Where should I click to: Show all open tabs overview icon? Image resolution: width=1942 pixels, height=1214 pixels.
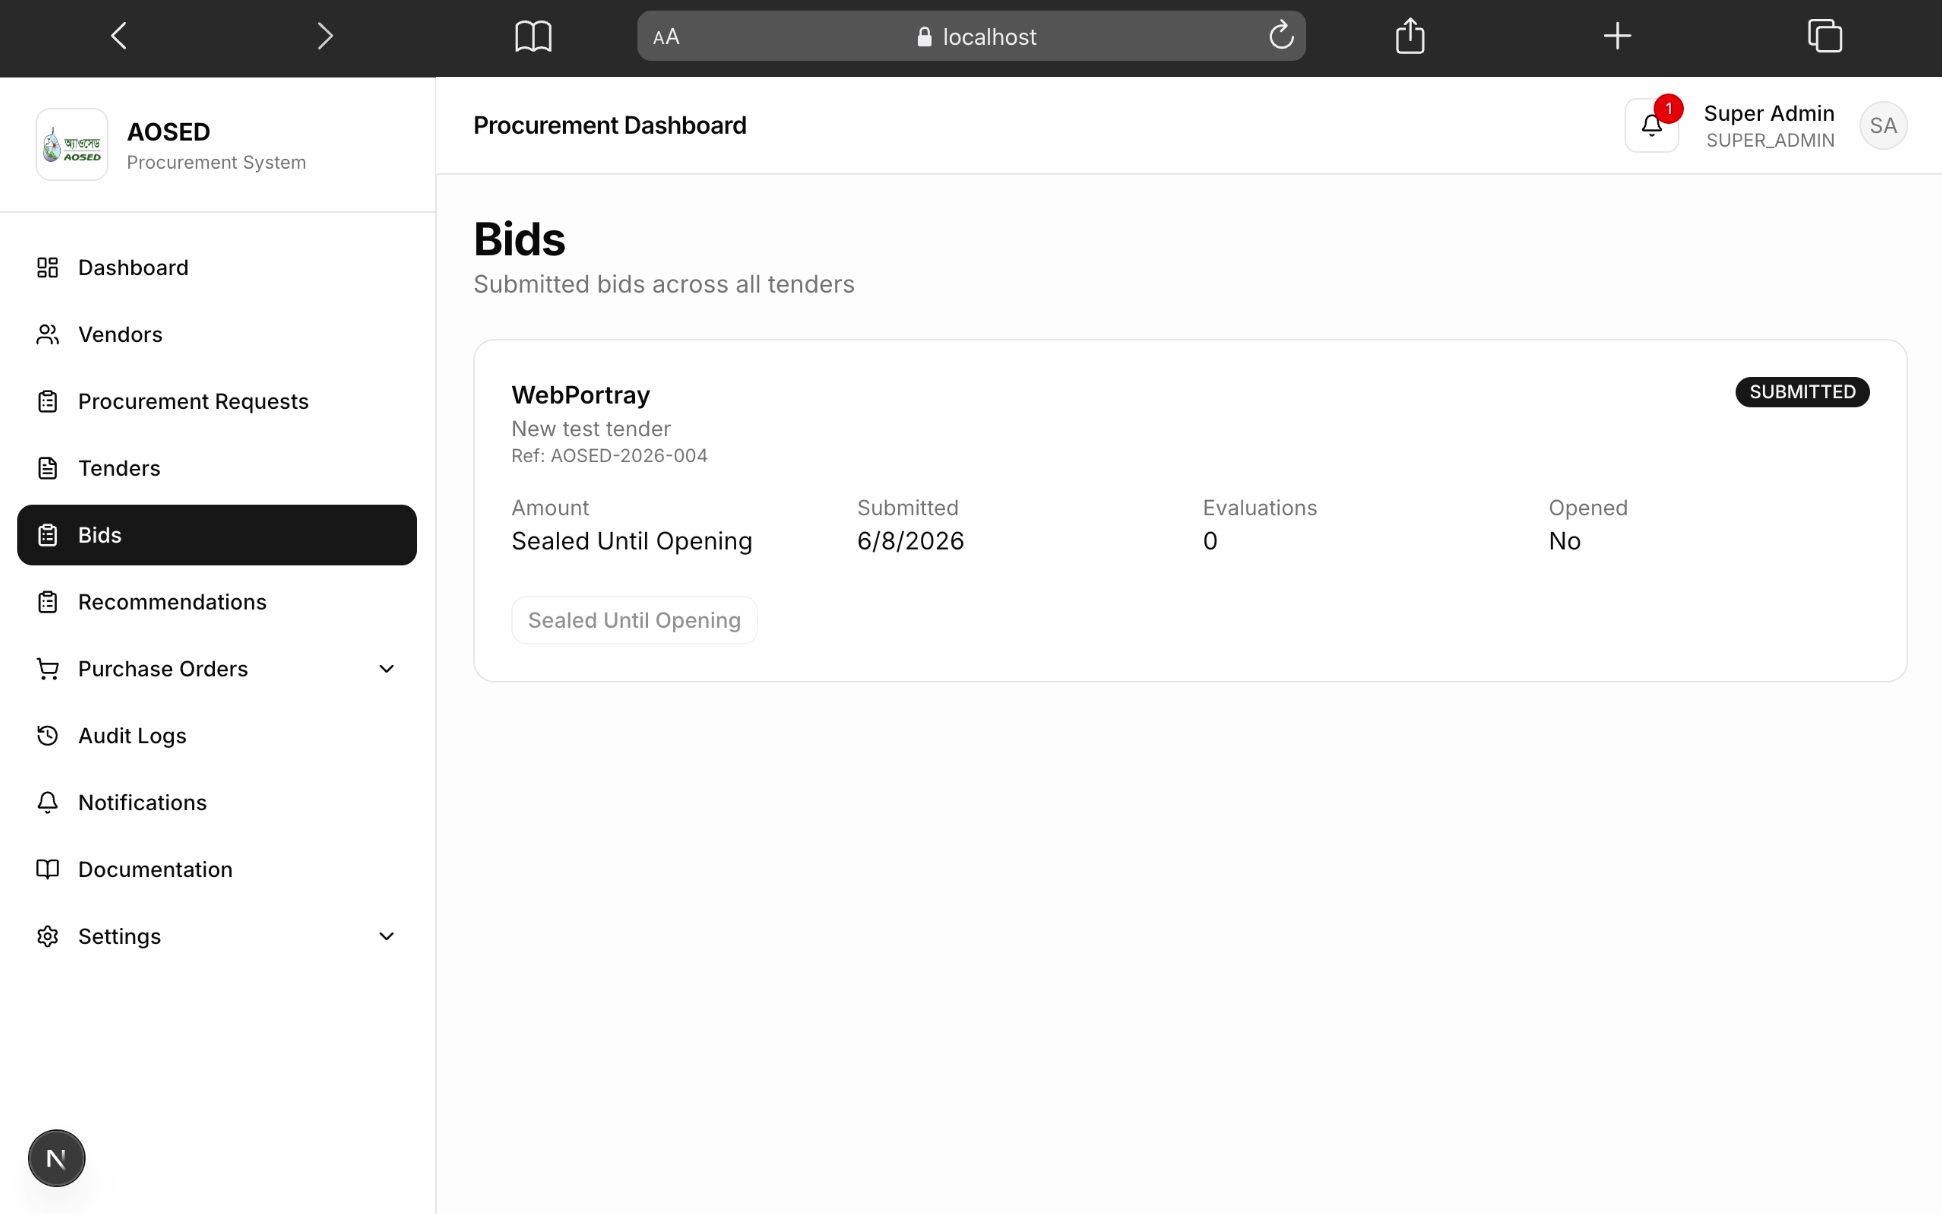(1825, 36)
